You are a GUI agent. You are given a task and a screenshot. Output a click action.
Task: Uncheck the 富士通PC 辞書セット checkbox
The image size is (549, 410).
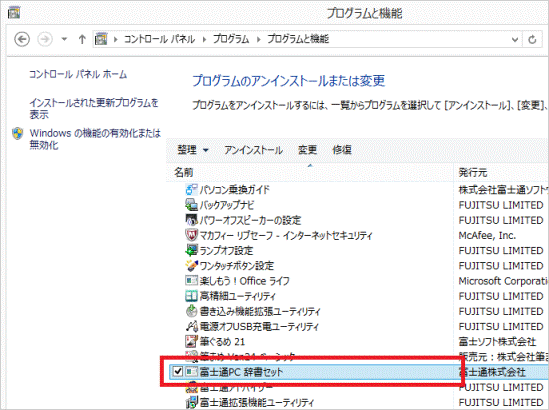click(x=178, y=371)
